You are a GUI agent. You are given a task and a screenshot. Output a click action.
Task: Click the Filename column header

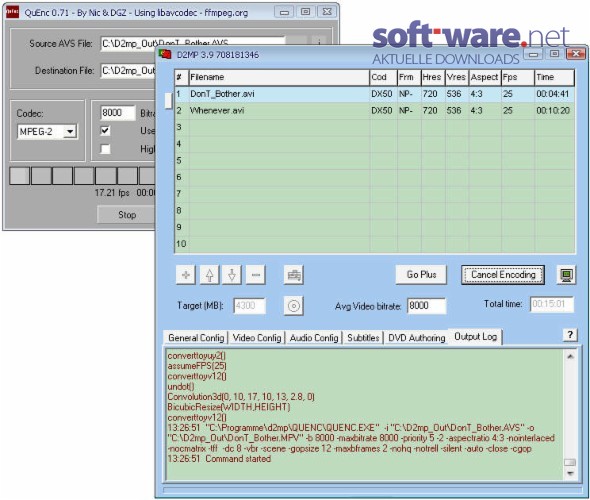click(x=279, y=78)
